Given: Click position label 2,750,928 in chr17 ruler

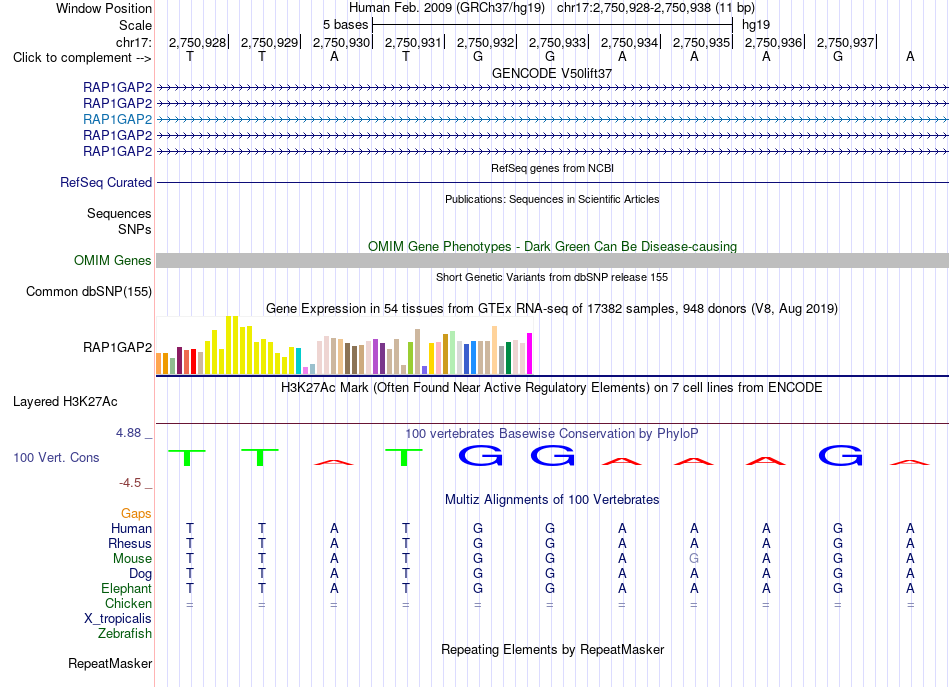Looking at the screenshot, I should pyautogui.click(x=198, y=42).
